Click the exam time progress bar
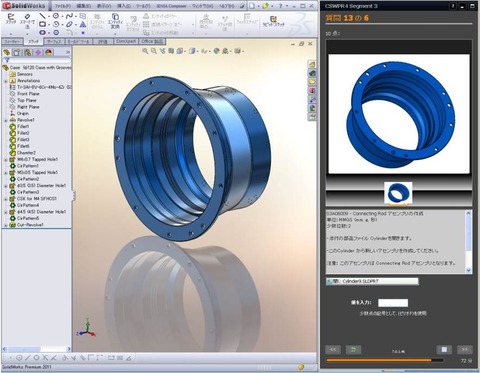Image resolution: width=480 pixels, height=373 pixels. point(385,360)
